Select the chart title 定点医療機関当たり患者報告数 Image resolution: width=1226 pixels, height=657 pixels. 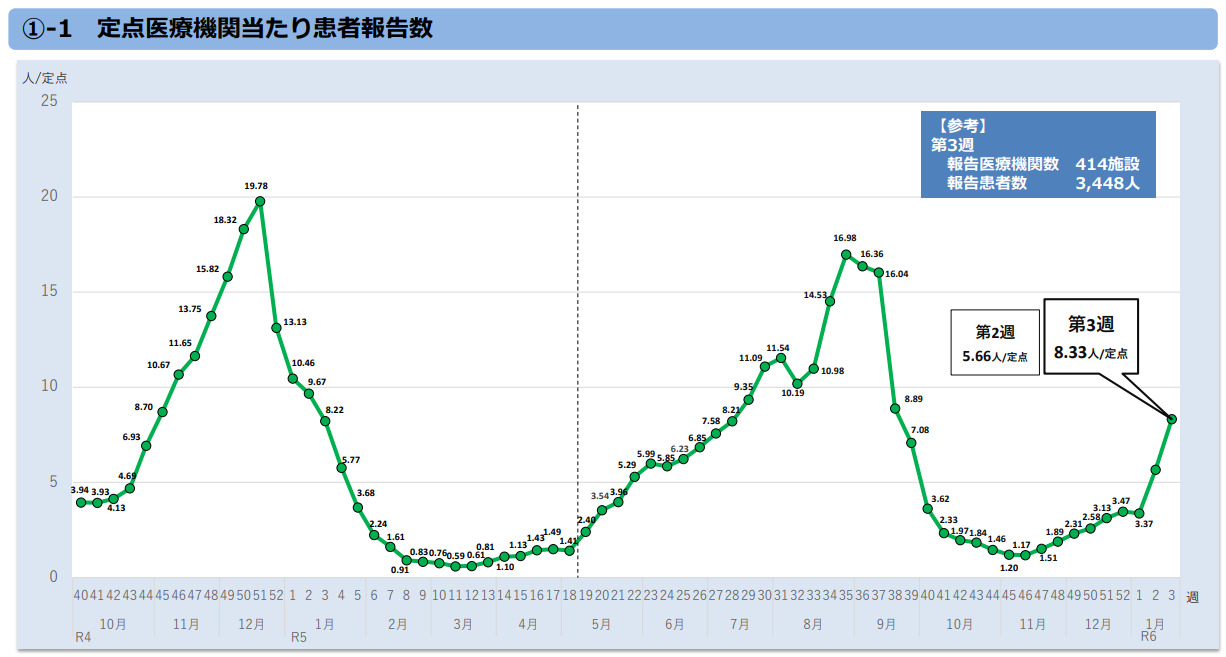(x=265, y=29)
